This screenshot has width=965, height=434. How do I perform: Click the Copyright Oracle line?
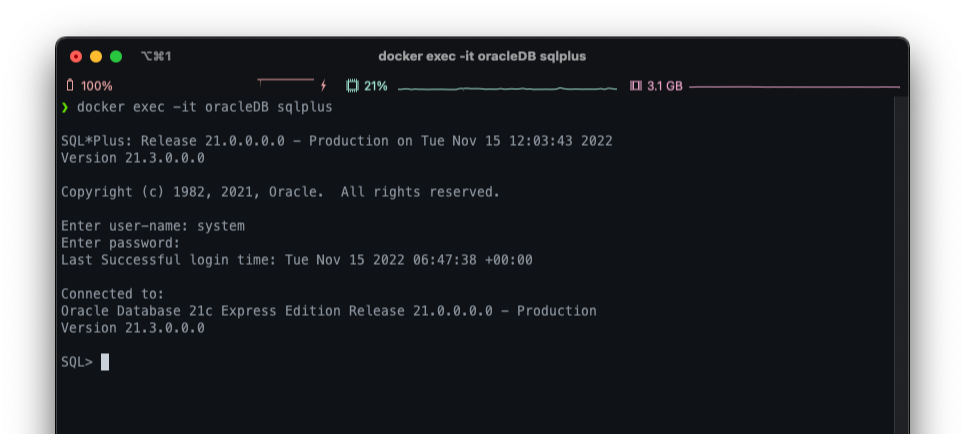coord(280,192)
